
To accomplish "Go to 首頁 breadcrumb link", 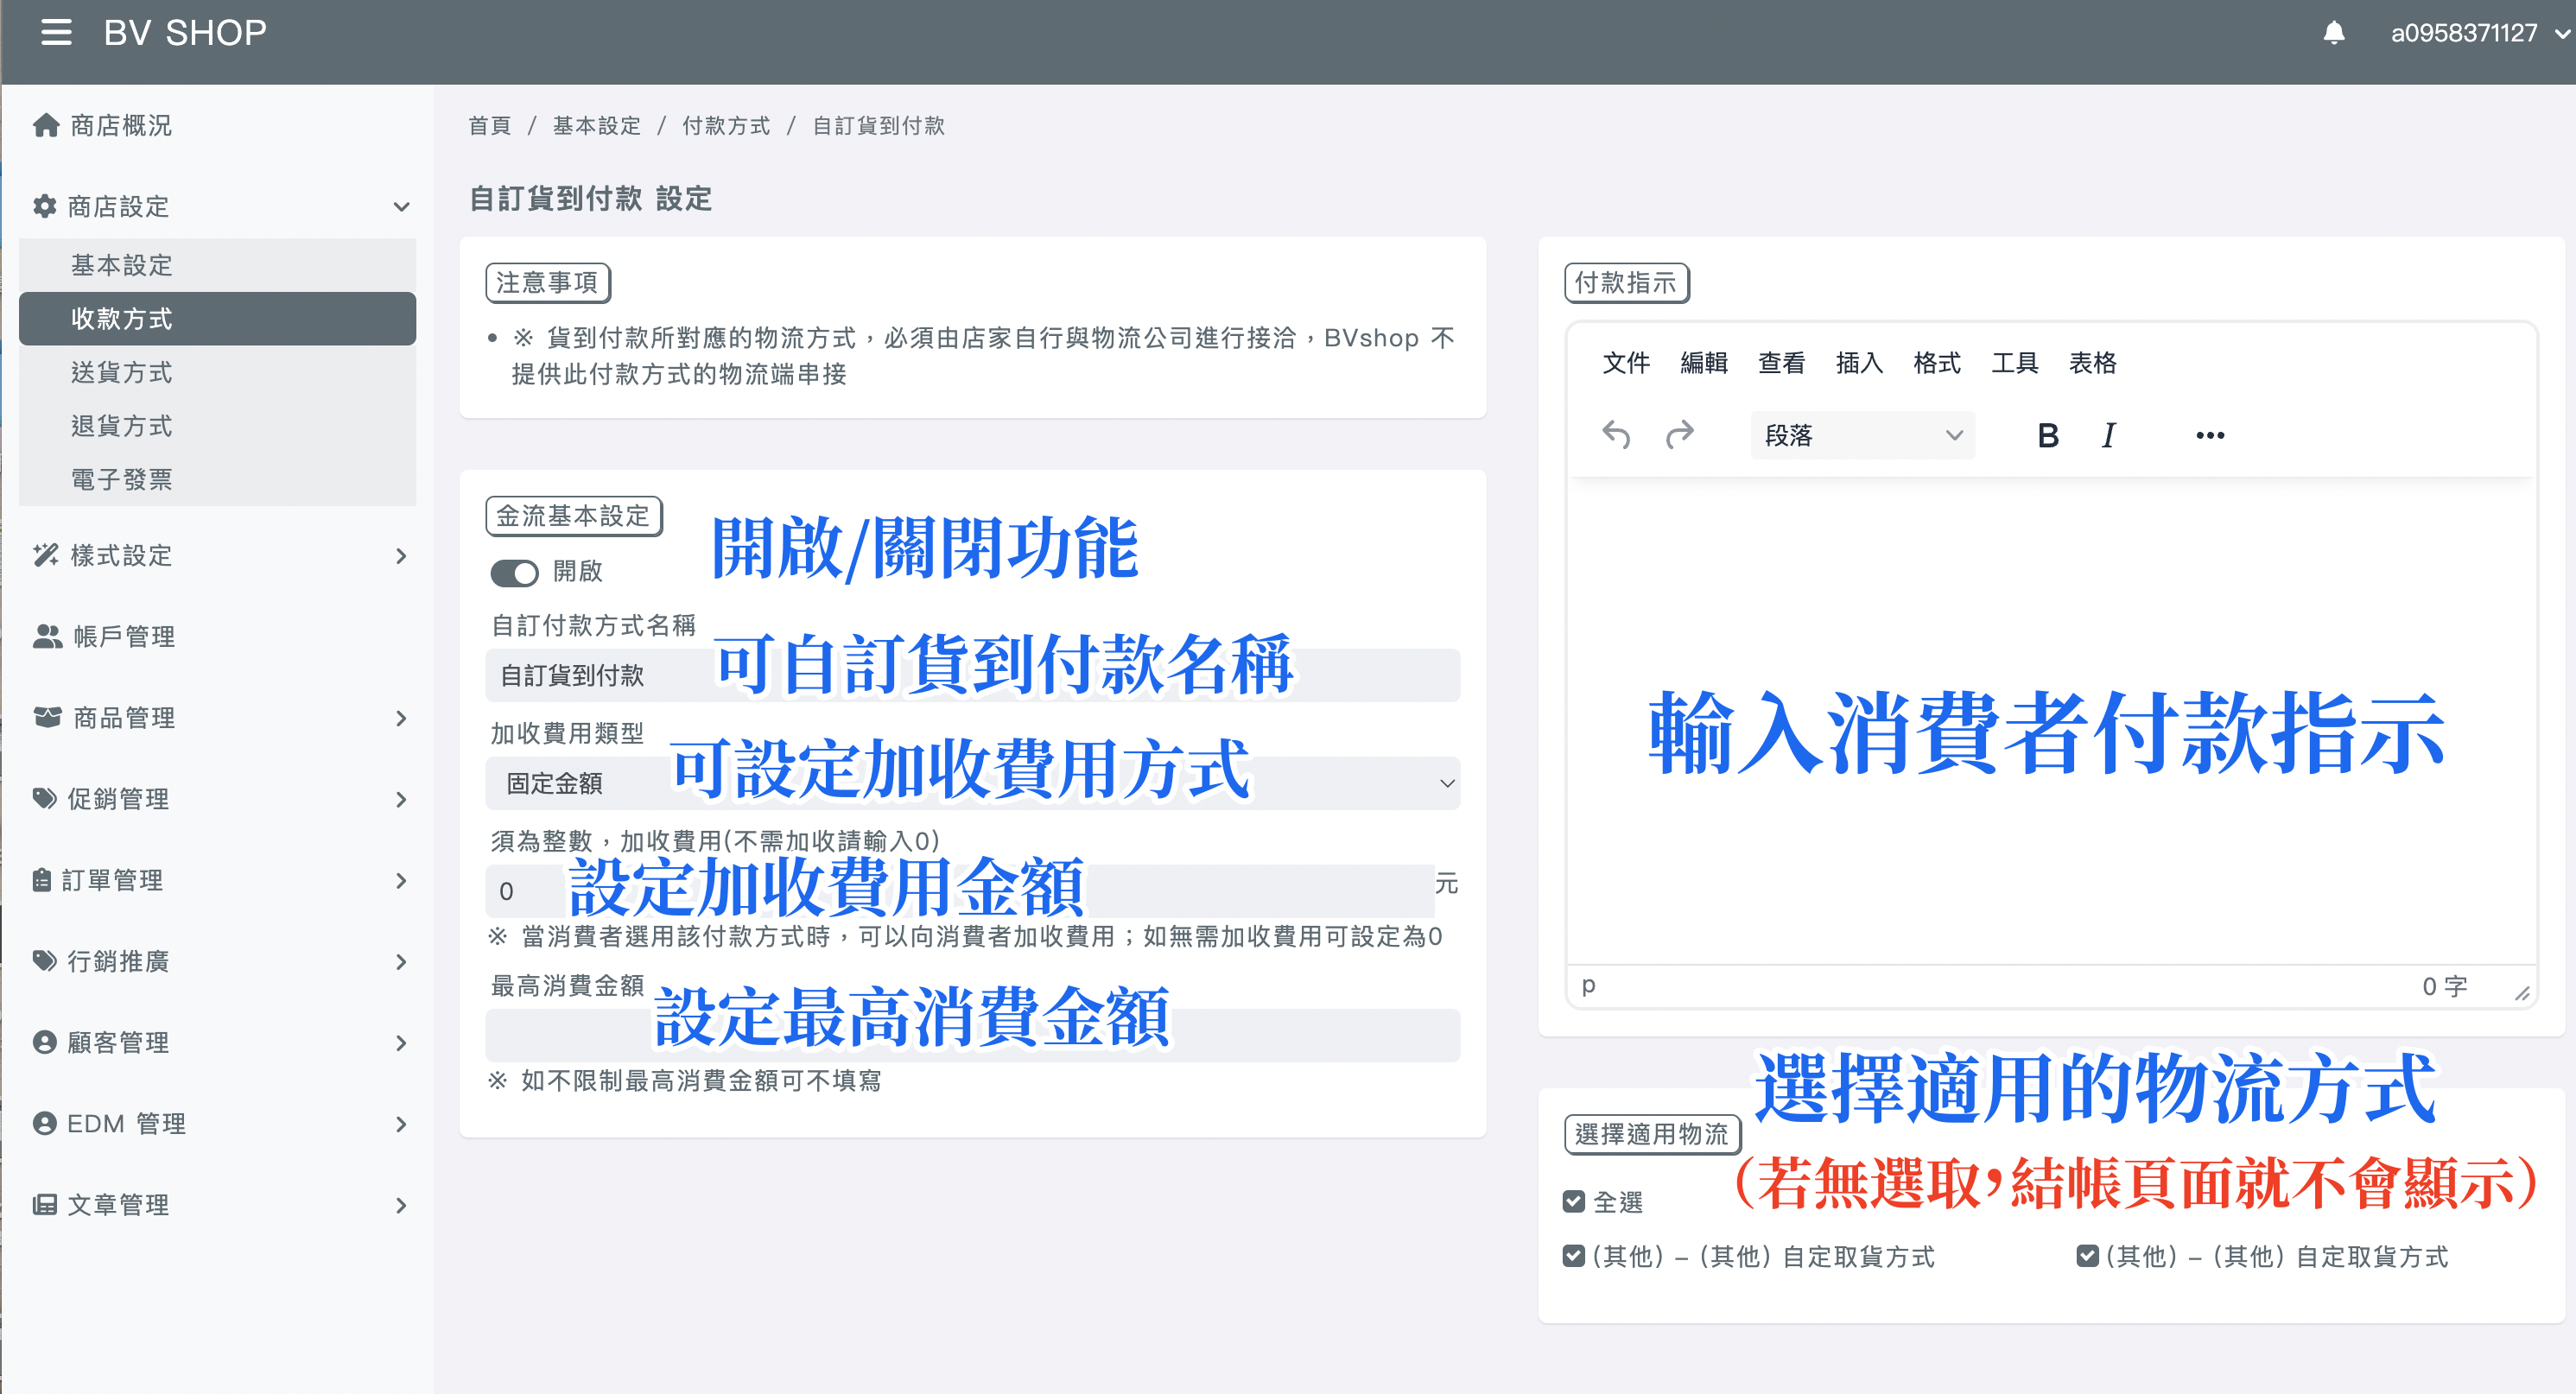I will [490, 126].
